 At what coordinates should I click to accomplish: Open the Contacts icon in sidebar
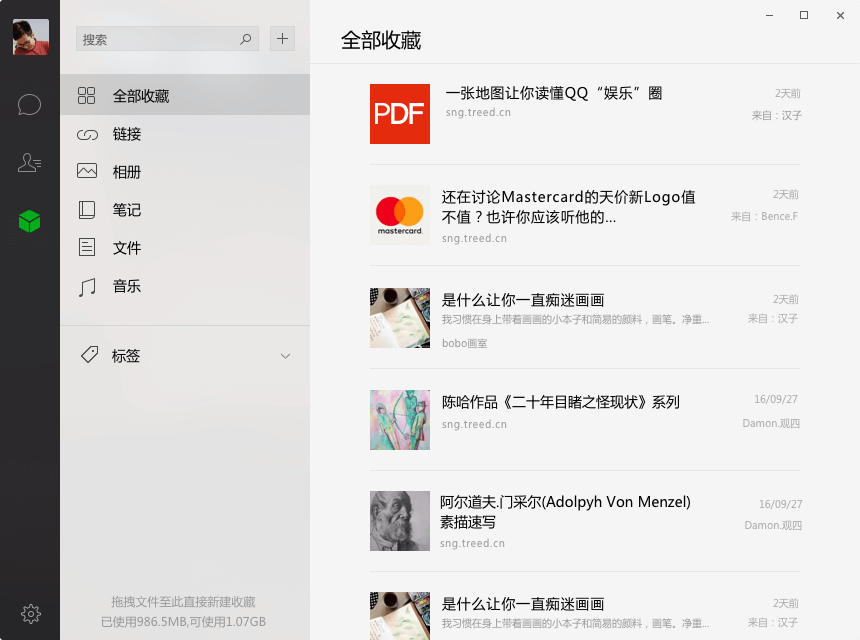[x=29, y=162]
